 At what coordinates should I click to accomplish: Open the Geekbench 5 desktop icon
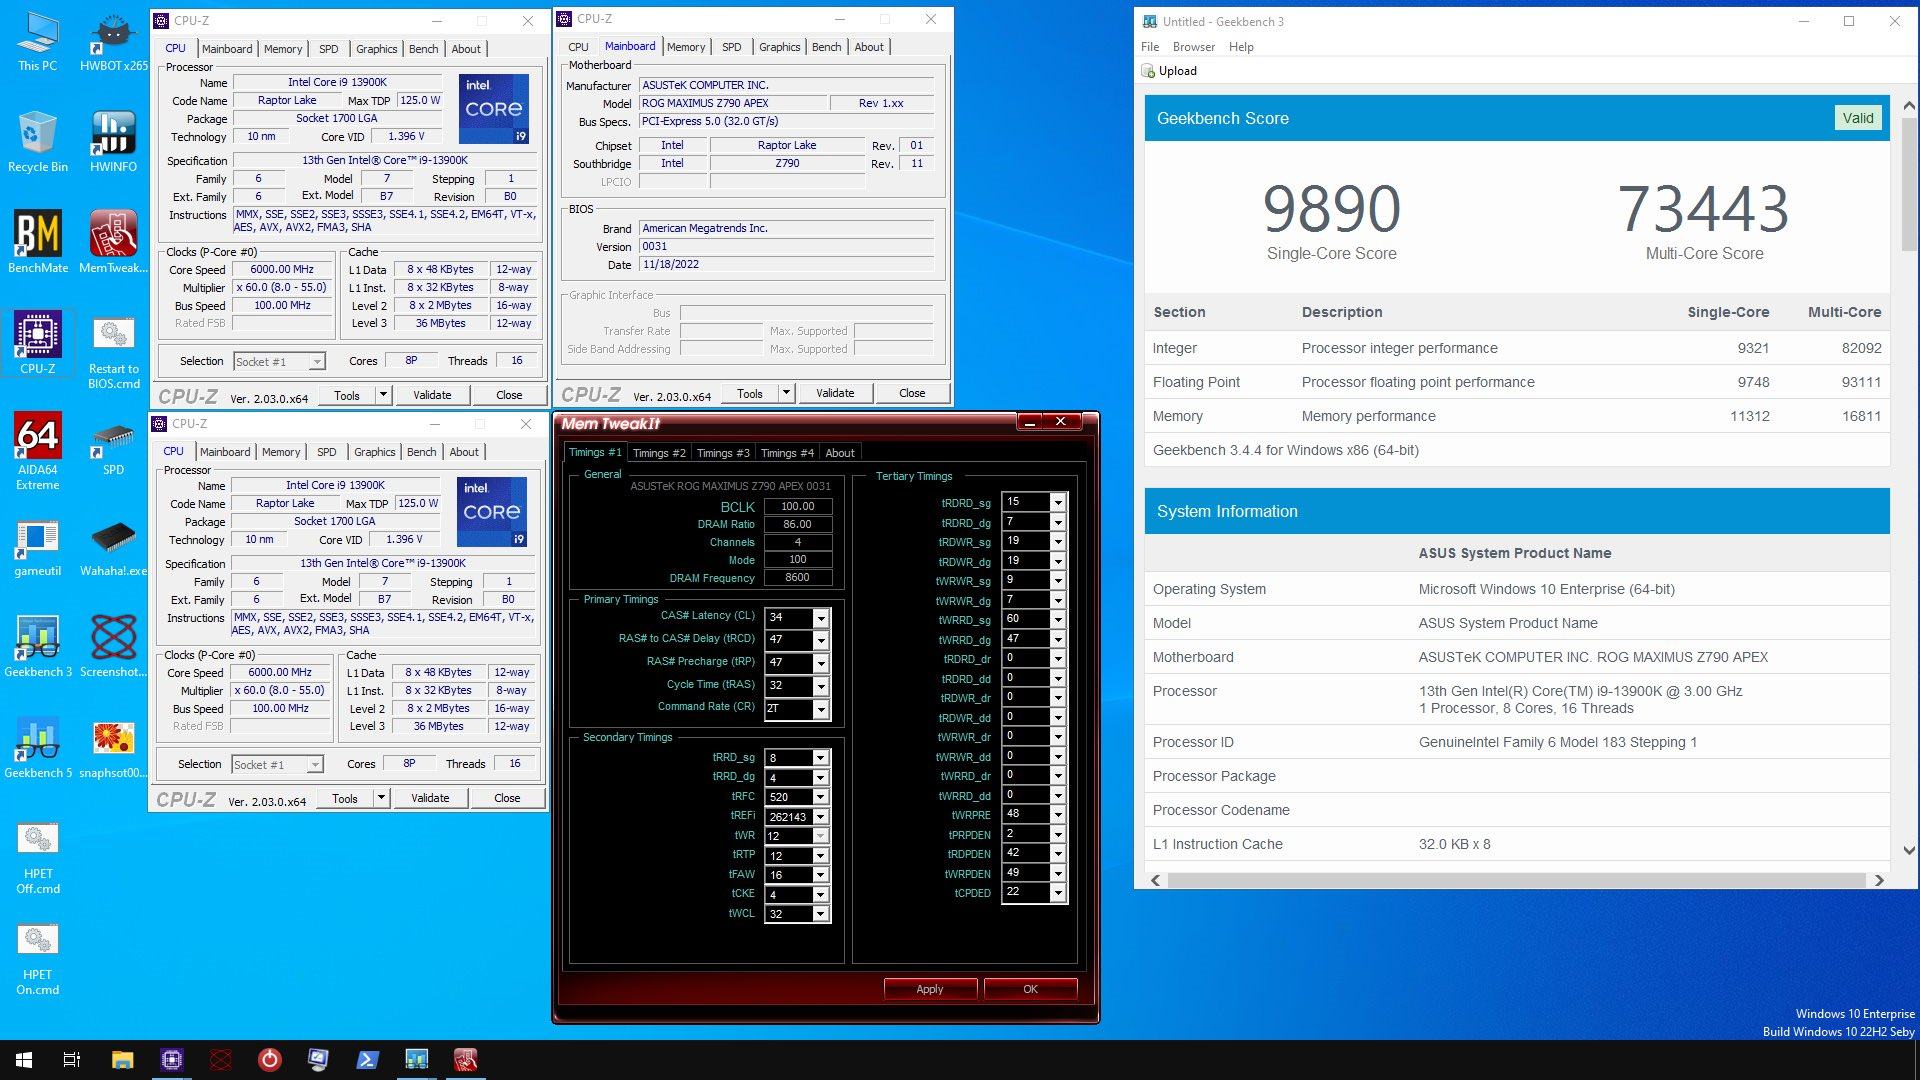click(x=37, y=748)
